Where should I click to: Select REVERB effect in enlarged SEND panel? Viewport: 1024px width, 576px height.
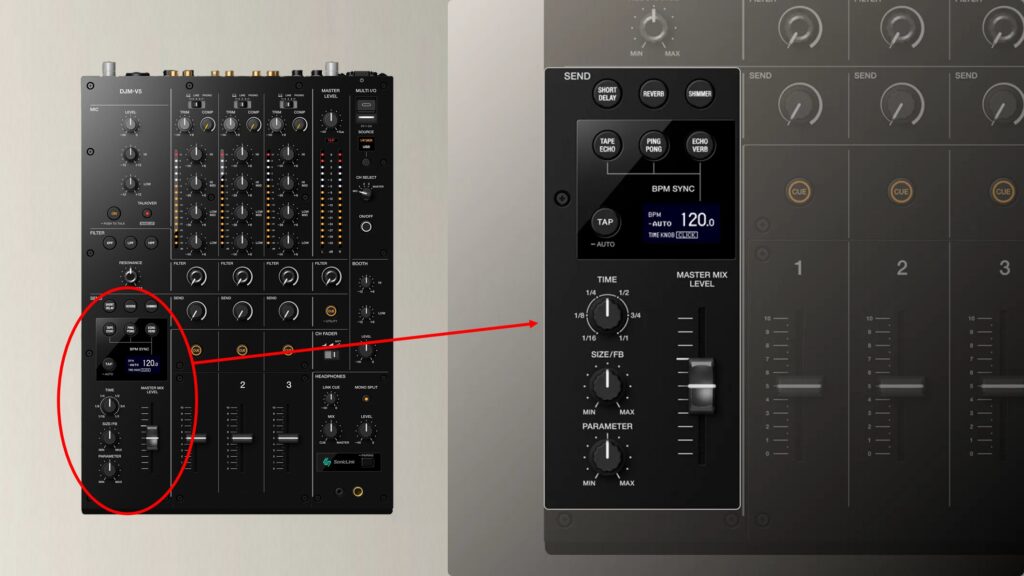[653, 94]
